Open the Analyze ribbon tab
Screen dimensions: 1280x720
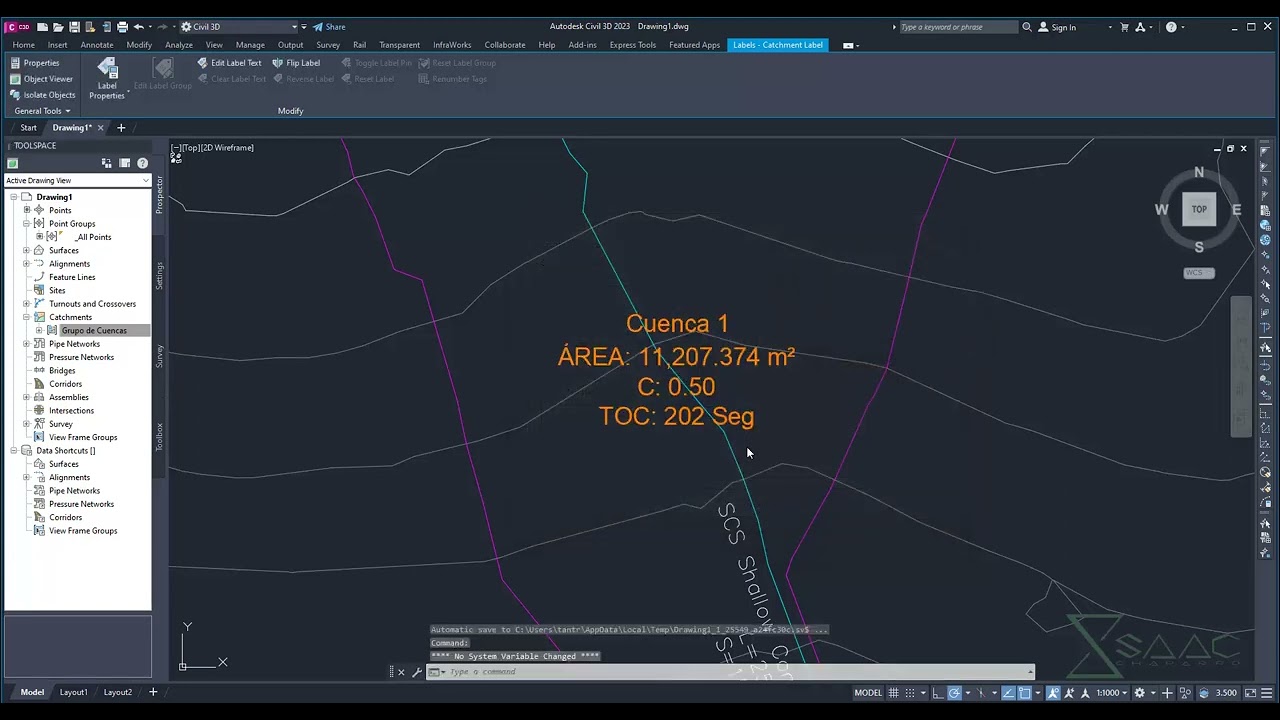179,45
